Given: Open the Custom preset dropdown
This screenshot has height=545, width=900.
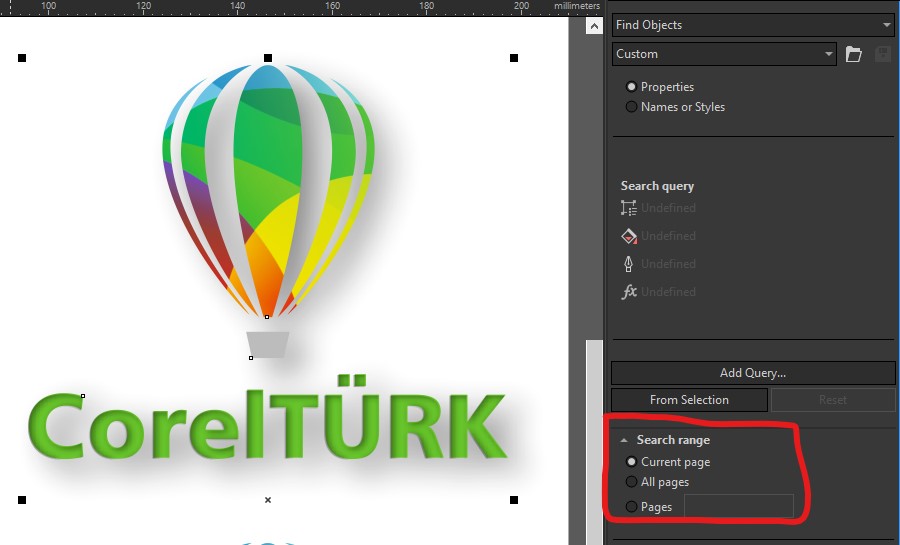Looking at the screenshot, I should [x=724, y=54].
